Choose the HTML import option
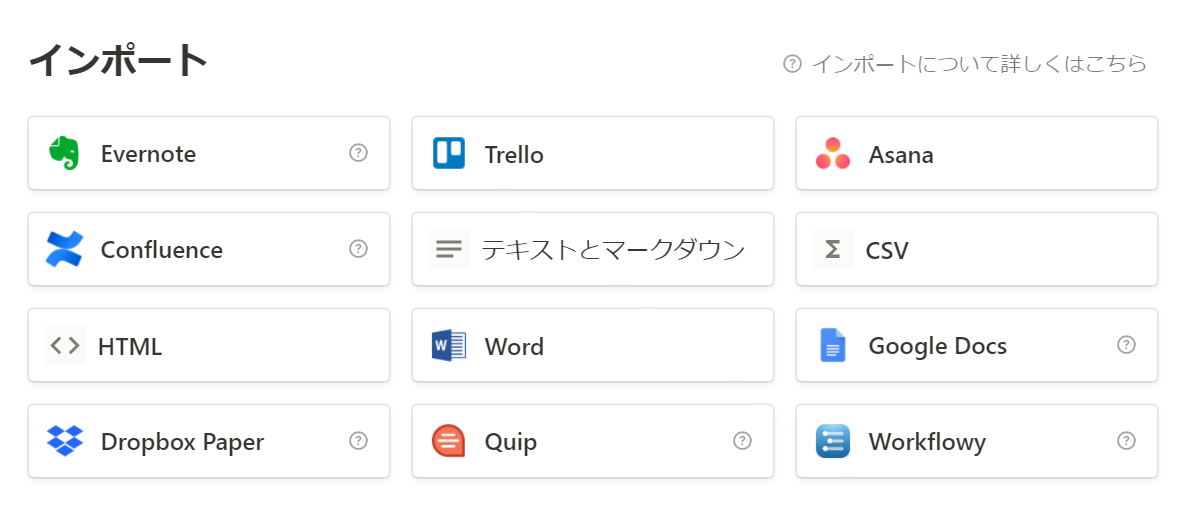The height and width of the screenshot is (510, 1188). tap(209, 345)
